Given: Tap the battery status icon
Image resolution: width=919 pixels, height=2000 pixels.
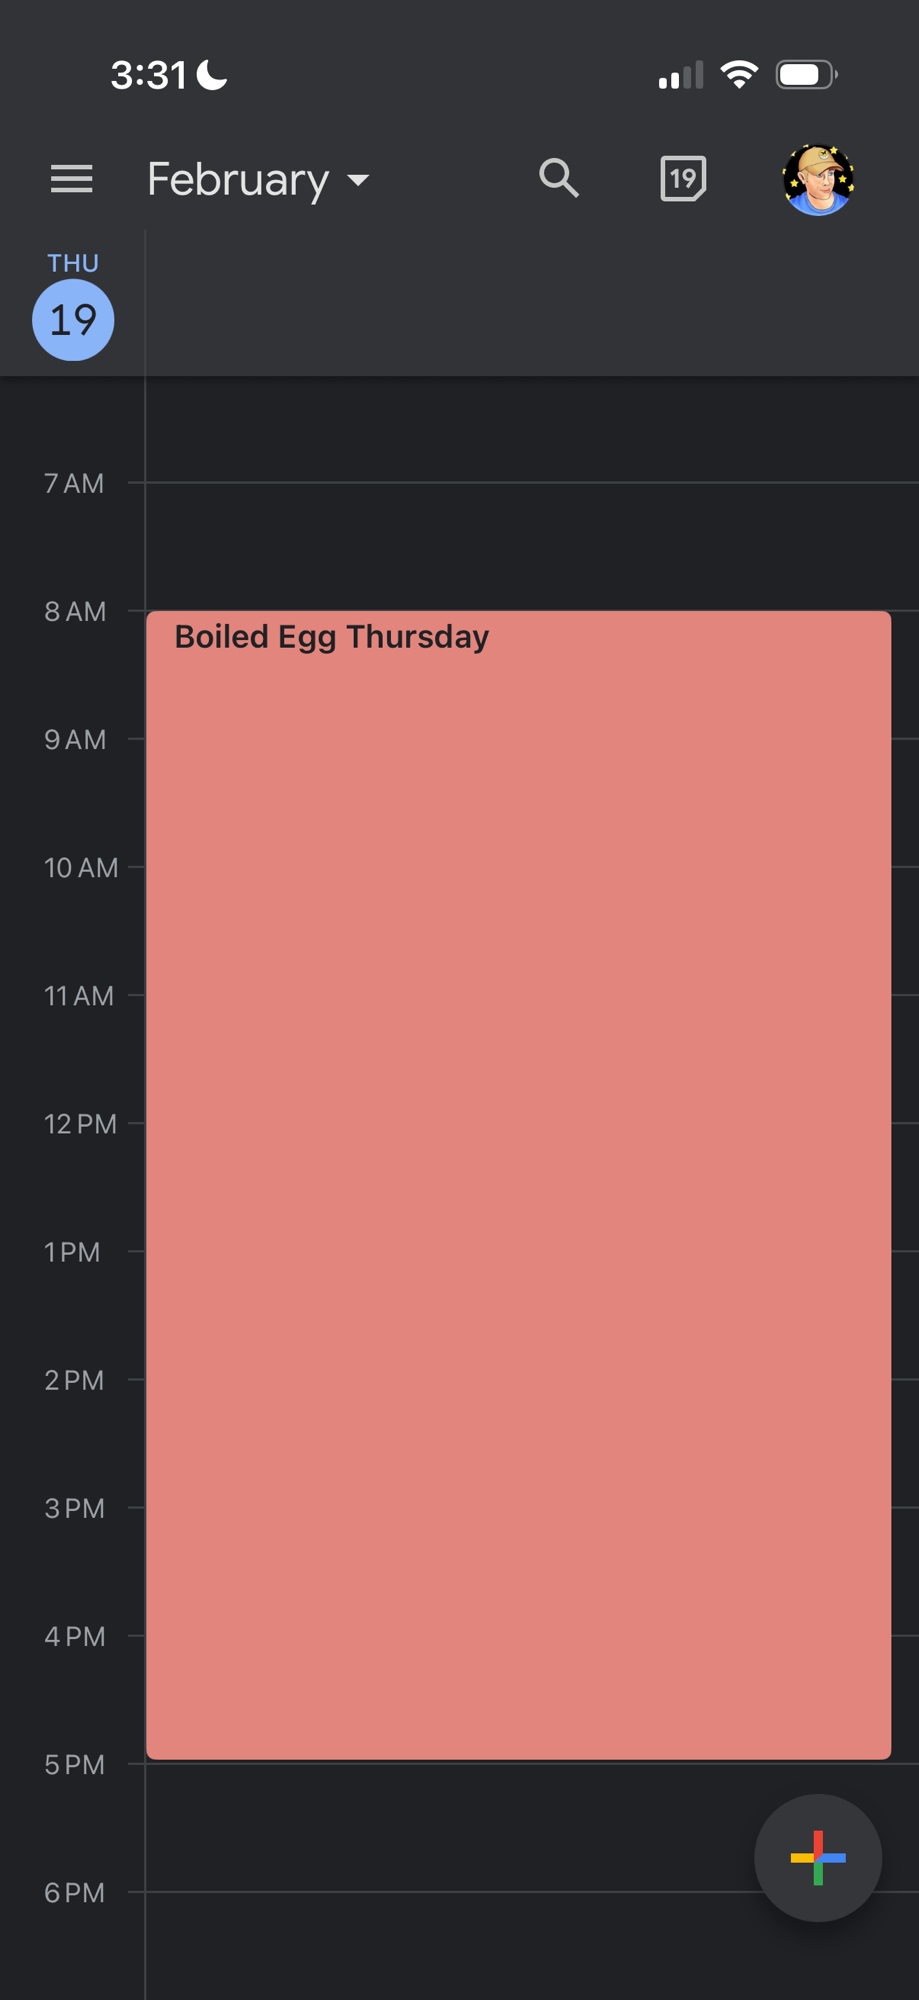Looking at the screenshot, I should click(x=805, y=75).
